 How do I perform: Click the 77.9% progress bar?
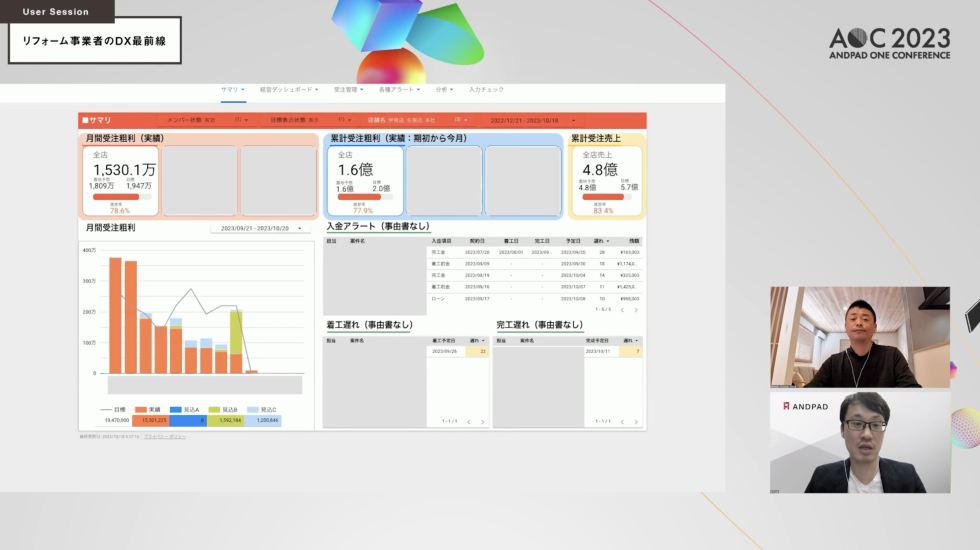[x=366, y=197]
